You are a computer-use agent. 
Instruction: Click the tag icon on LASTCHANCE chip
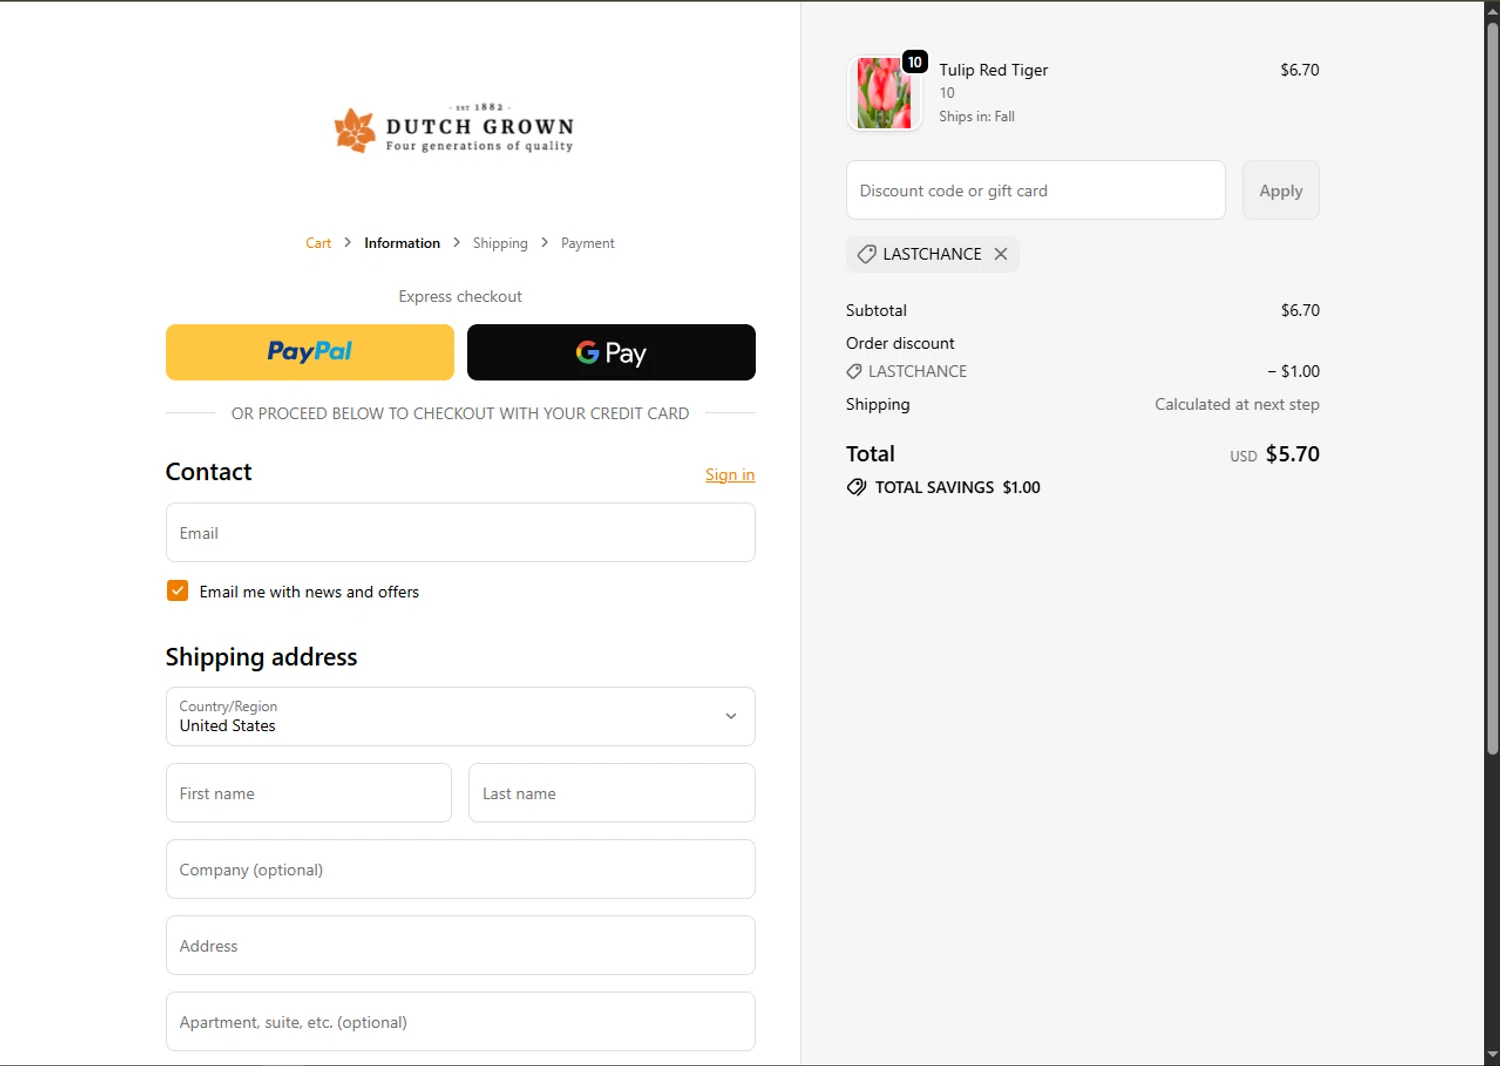coord(867,254)
